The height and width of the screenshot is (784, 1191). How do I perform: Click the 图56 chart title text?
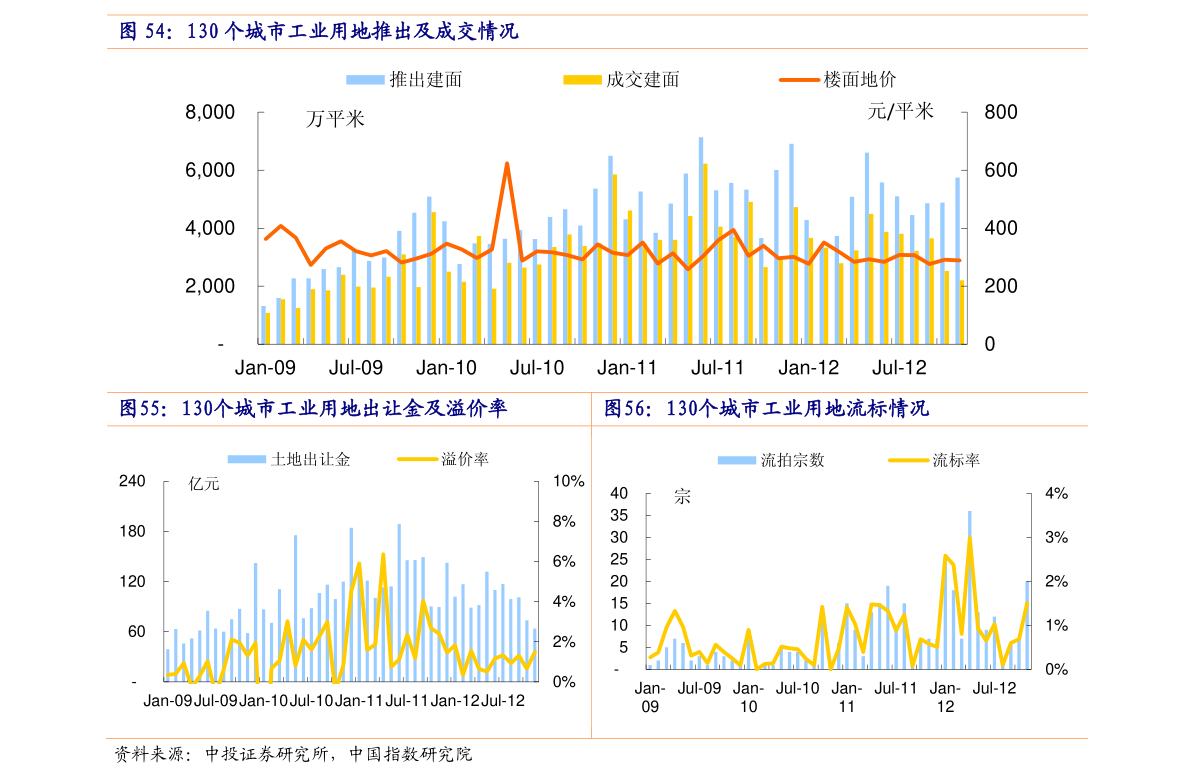766,409
